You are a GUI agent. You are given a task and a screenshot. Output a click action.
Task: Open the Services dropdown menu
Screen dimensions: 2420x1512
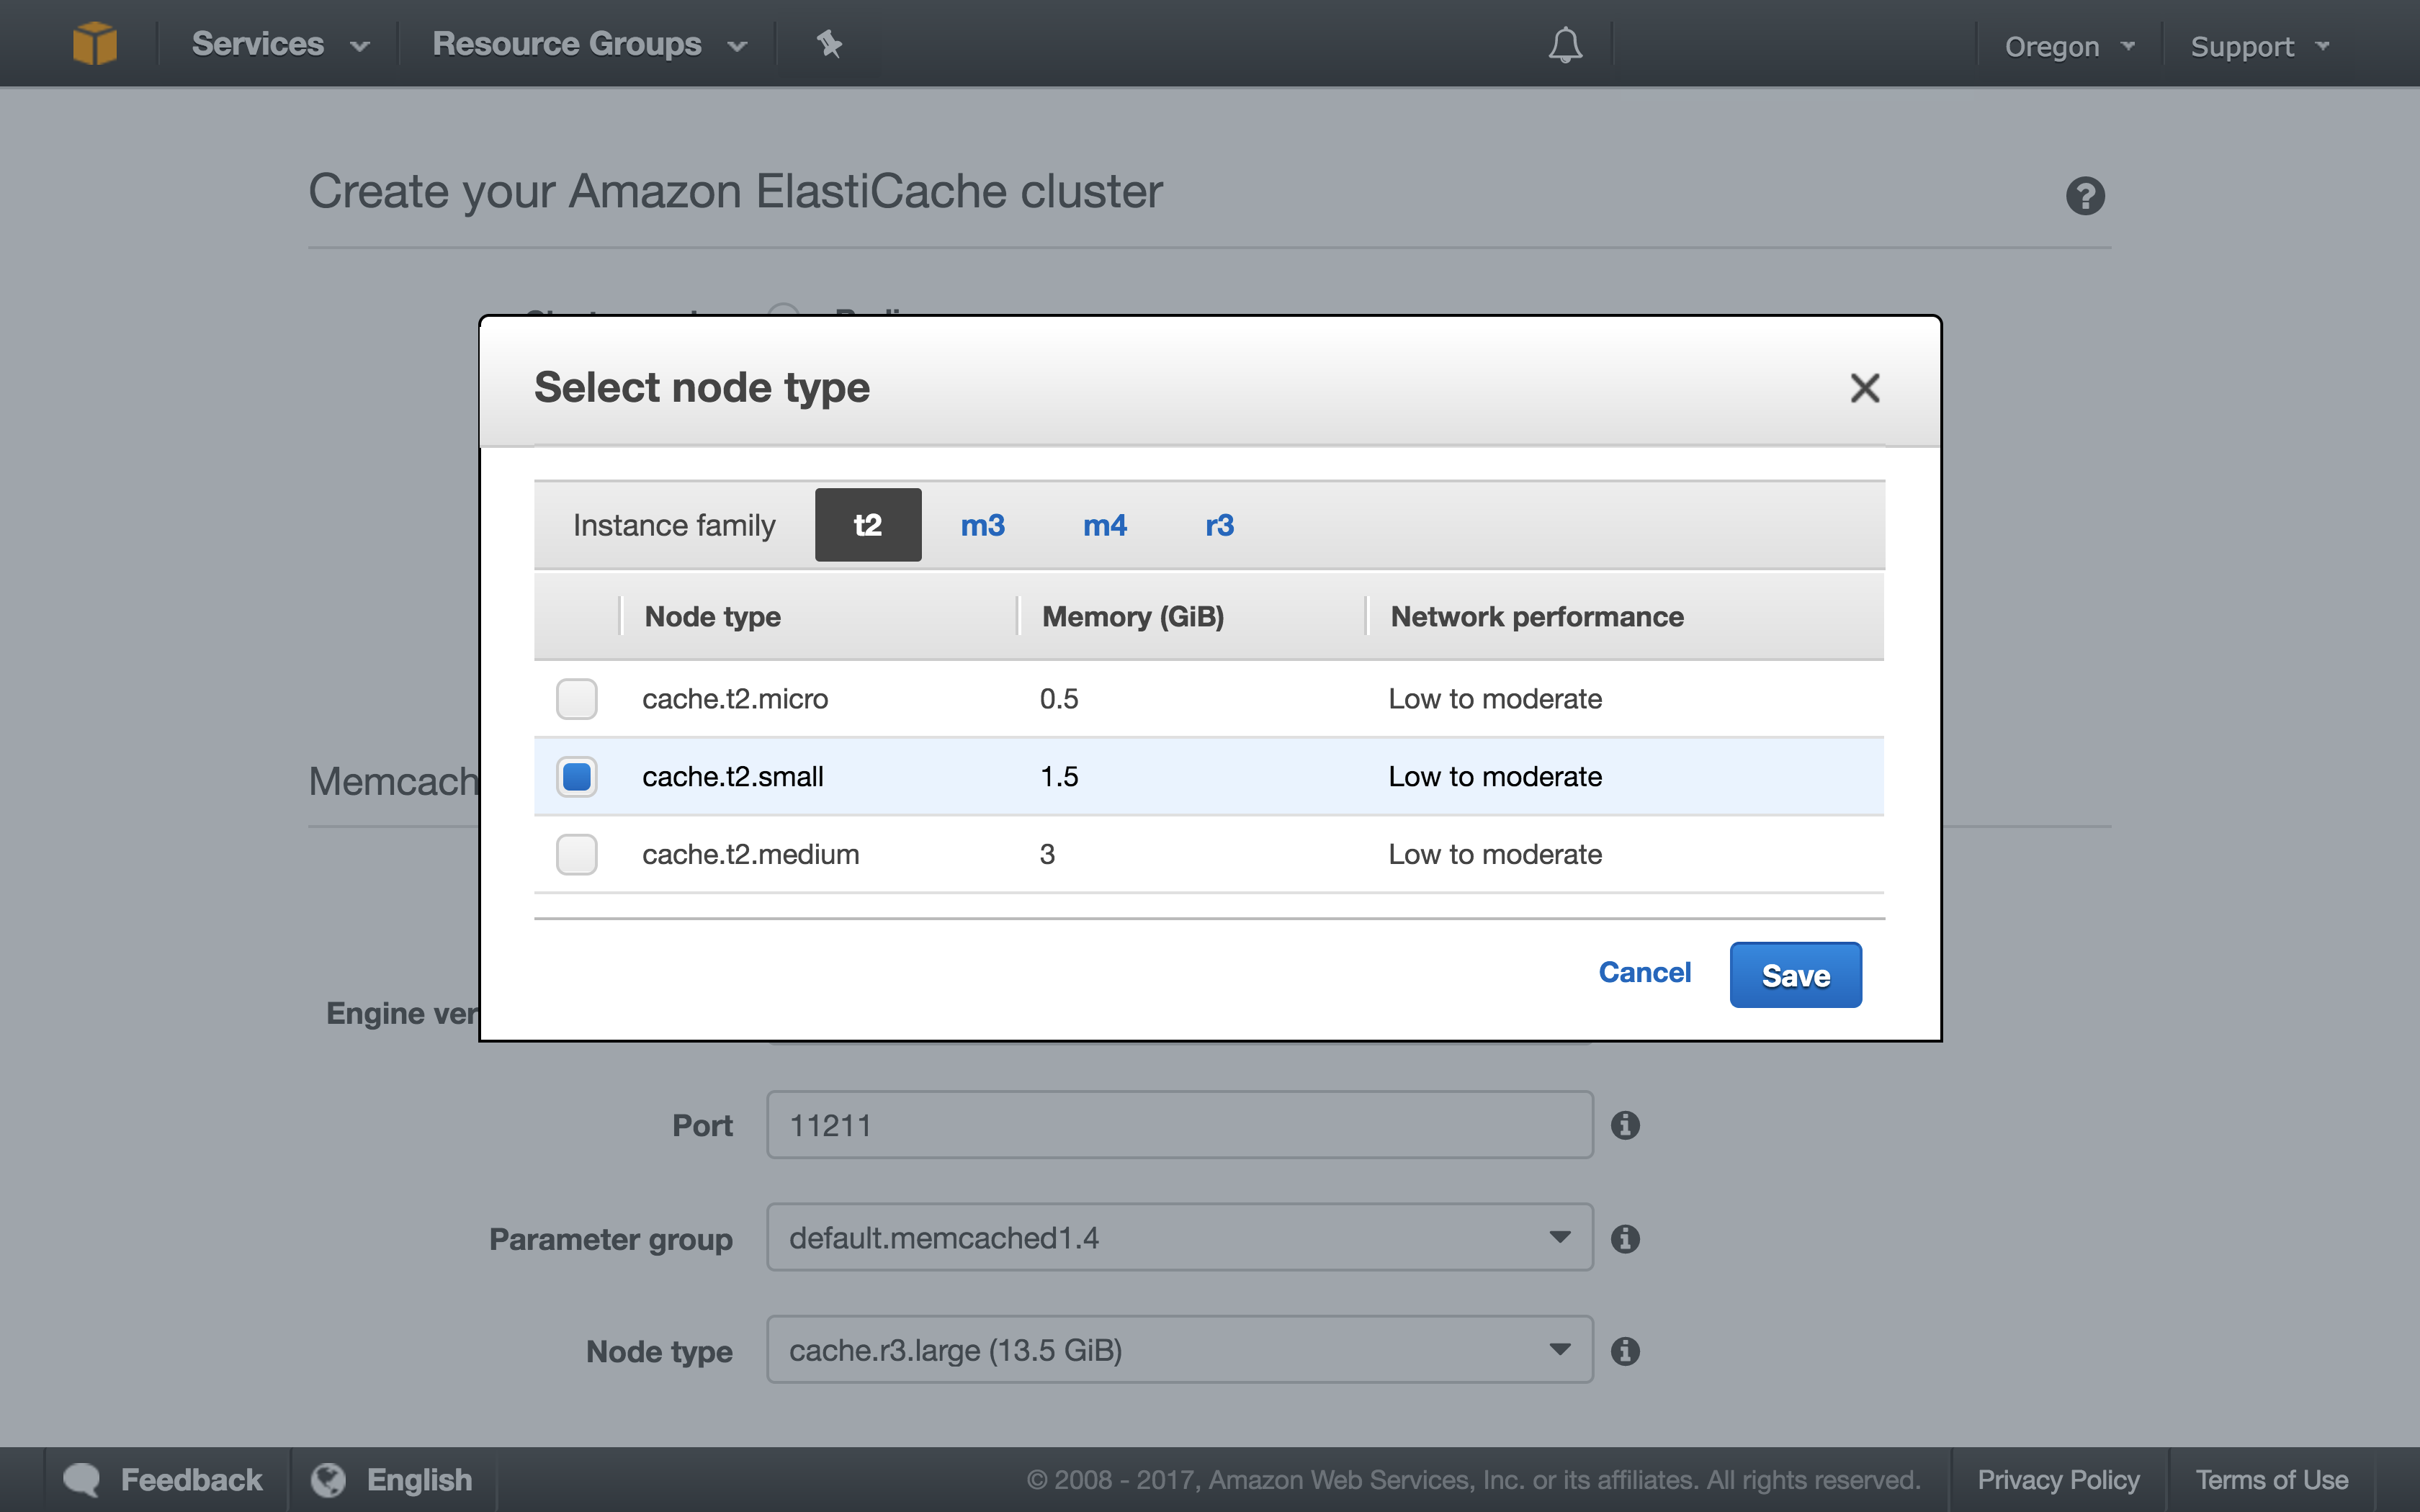click(280, 44)
